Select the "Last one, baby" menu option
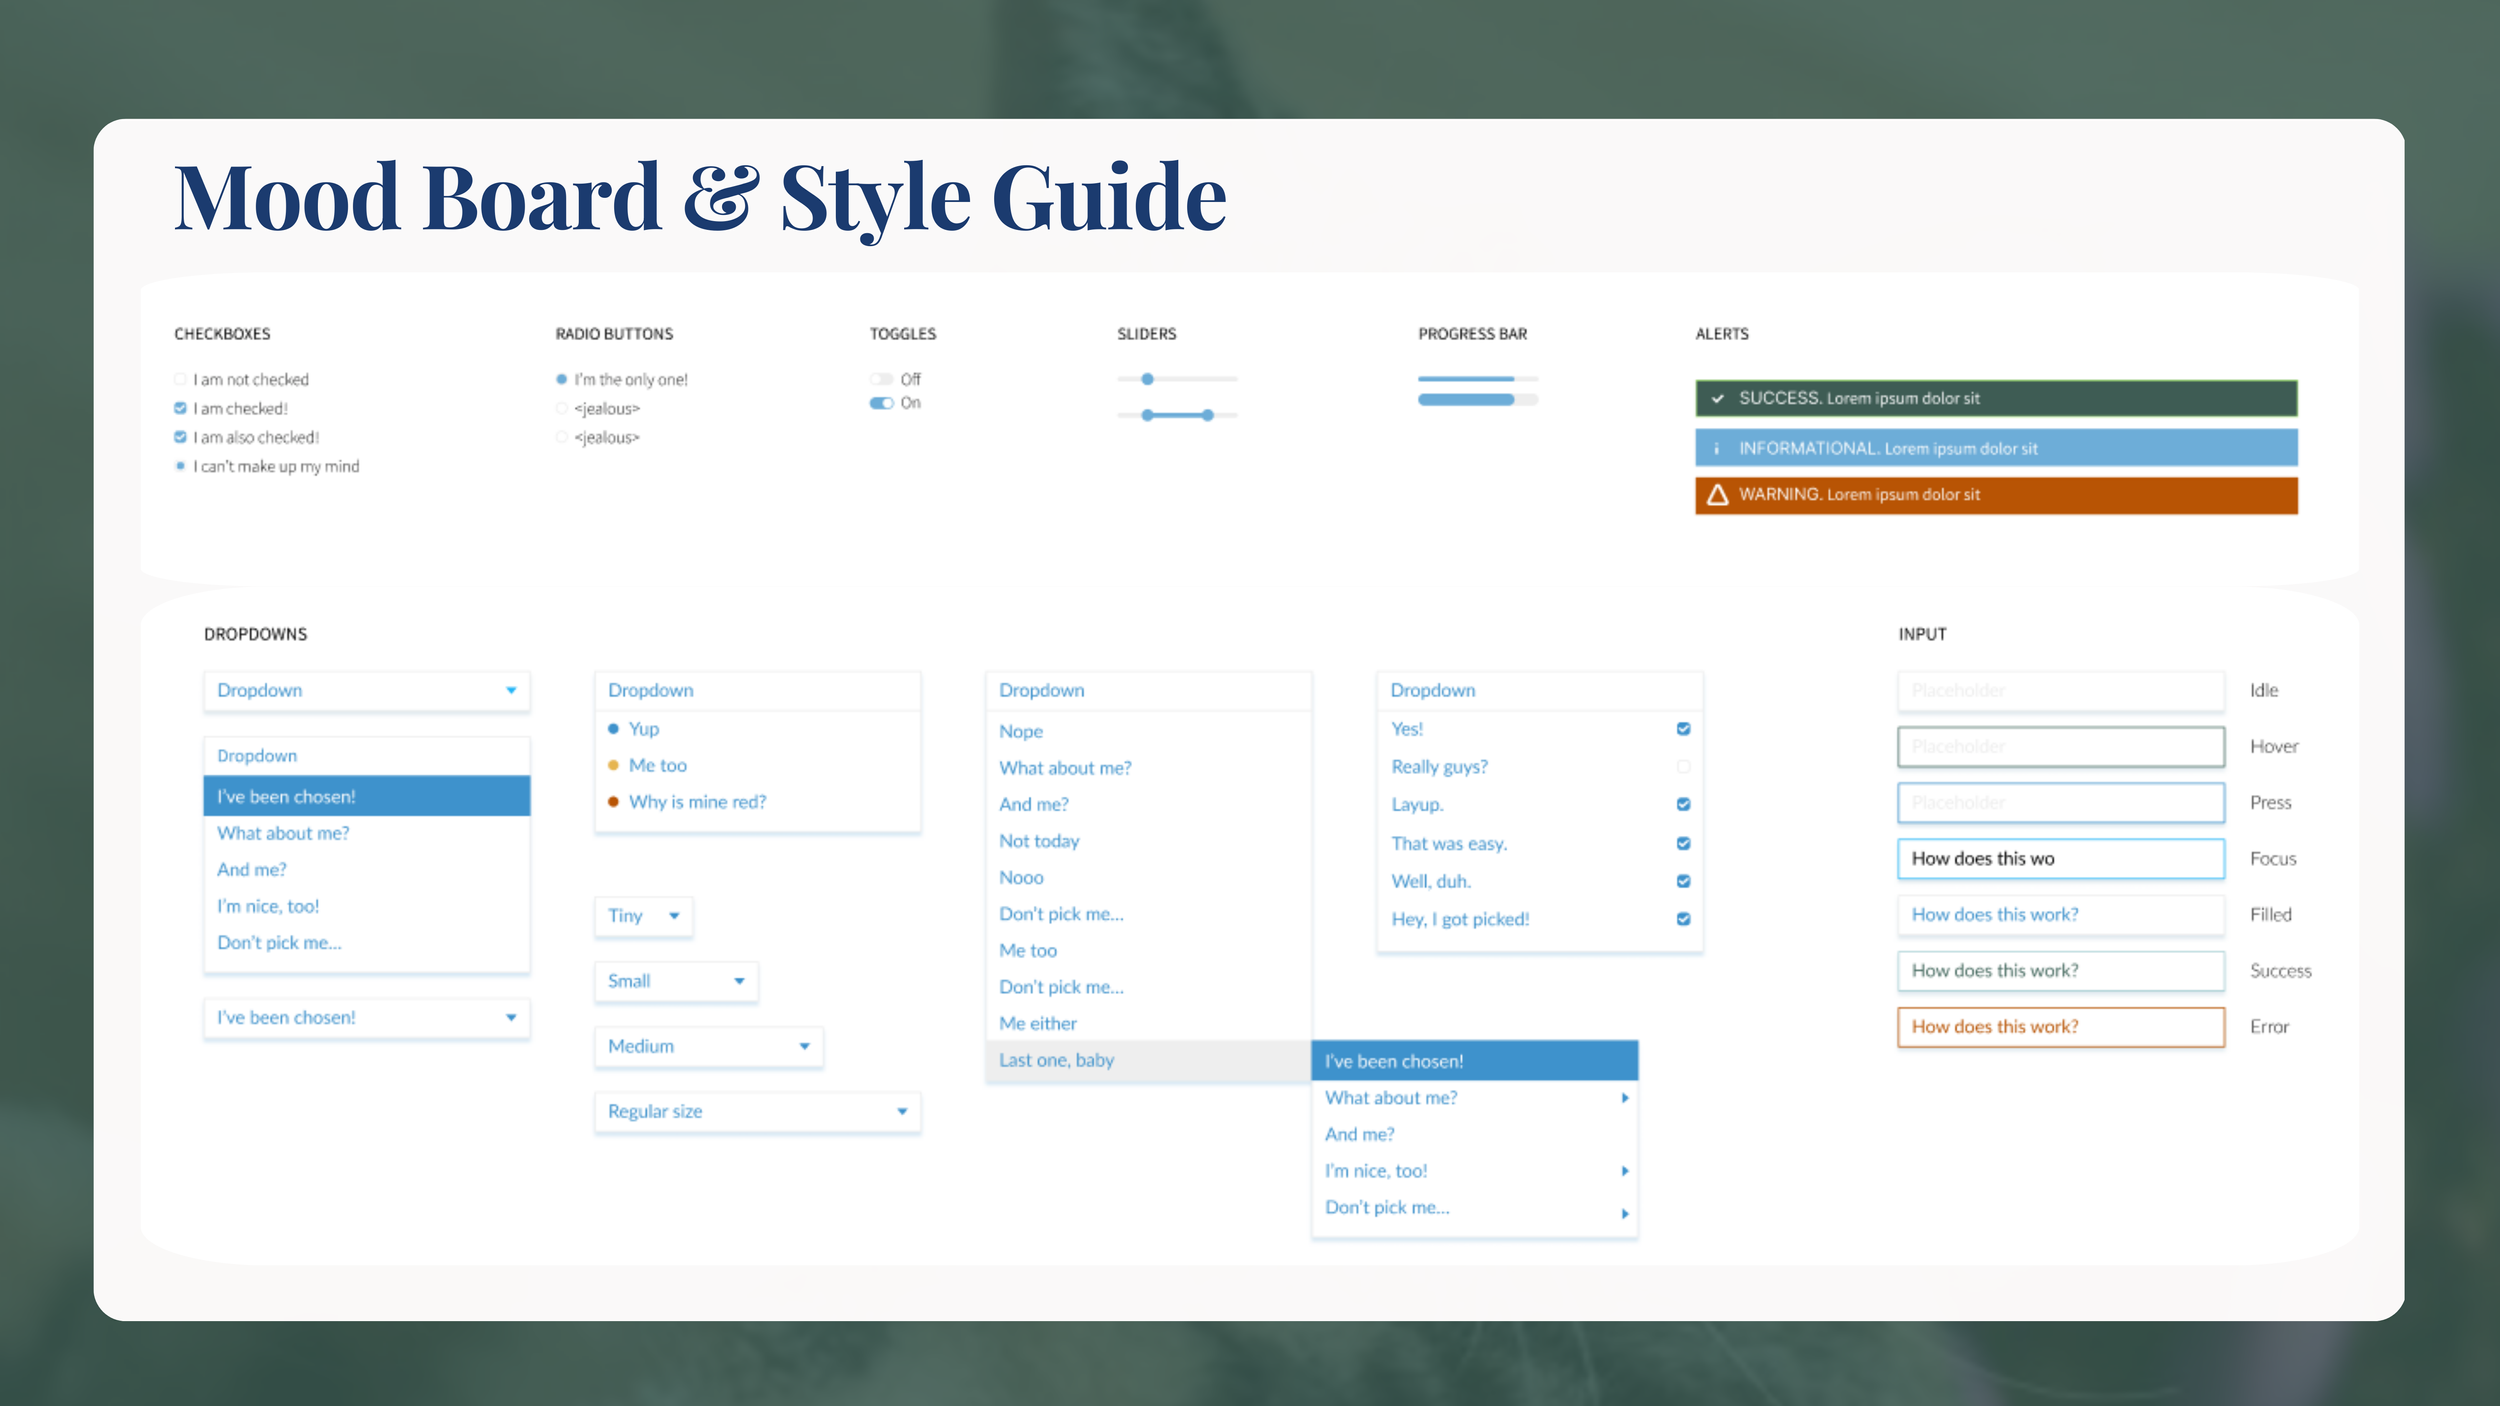Image resolution: width=2500 pixels, height=1406 pixels. [x=1055, y=1060]
